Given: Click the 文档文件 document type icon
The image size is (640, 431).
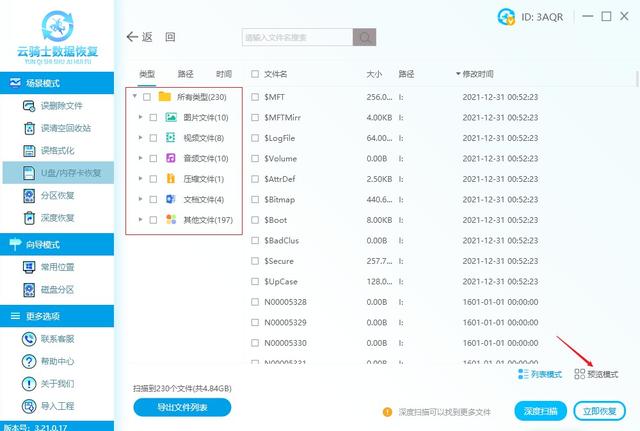Looking at the screenshot, I should [171, 199].
